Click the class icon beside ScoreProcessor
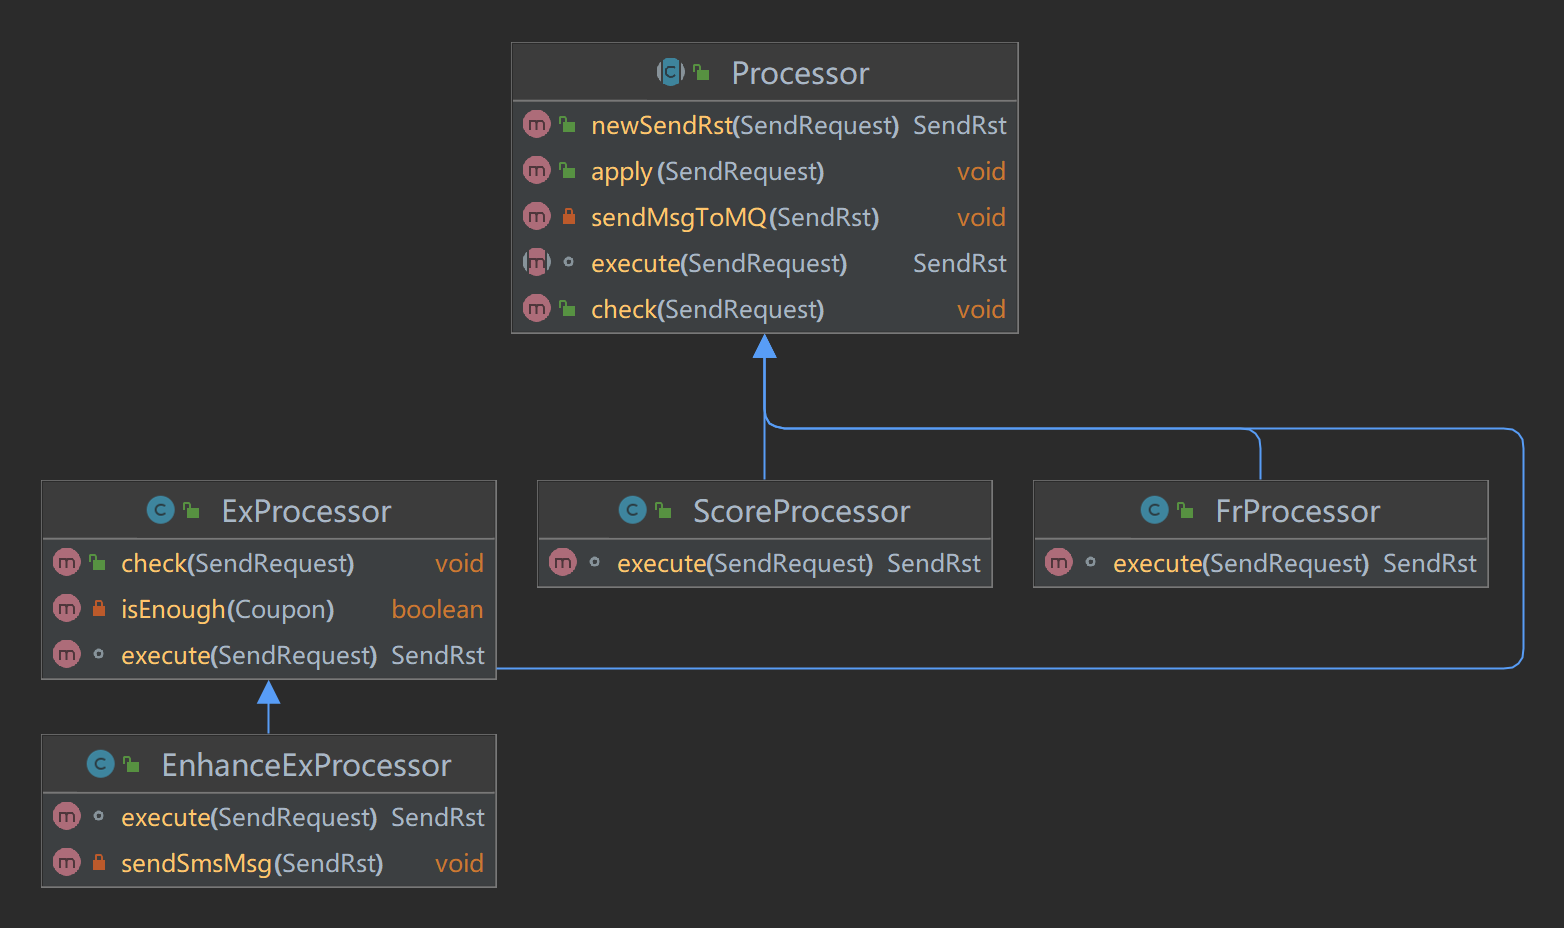The height and width of the screenshot is (928, 1564). (632, 510)
